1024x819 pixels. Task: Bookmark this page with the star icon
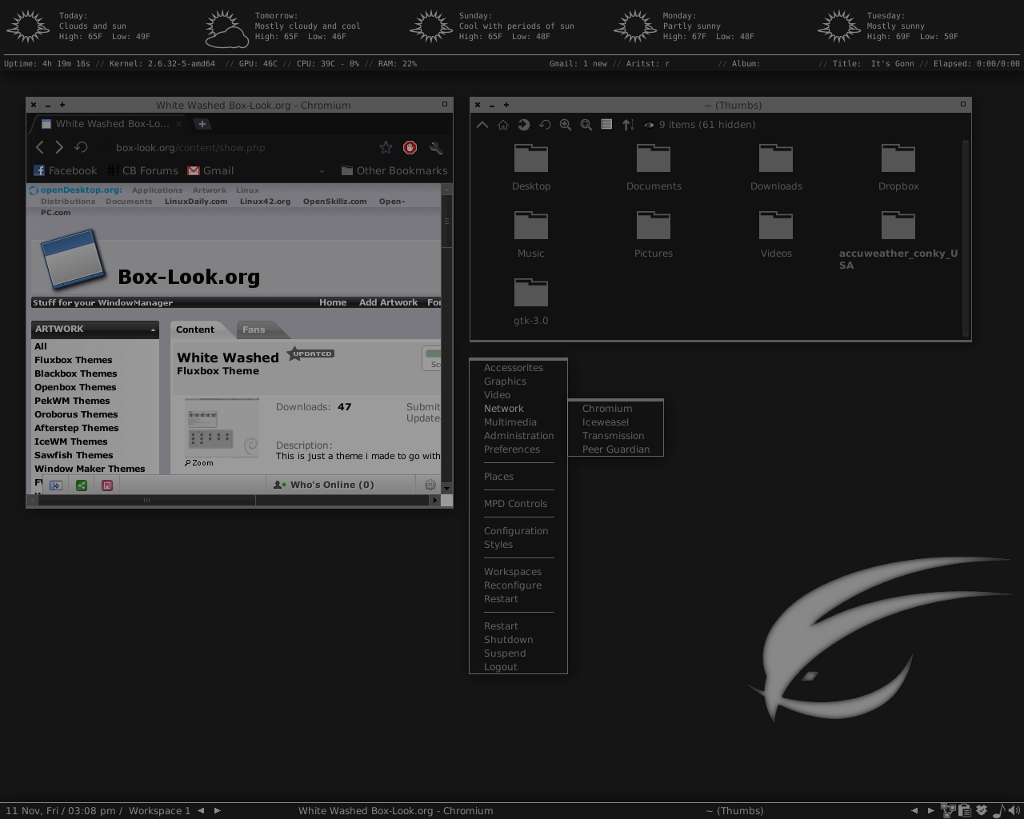click(x=386, y=148)
